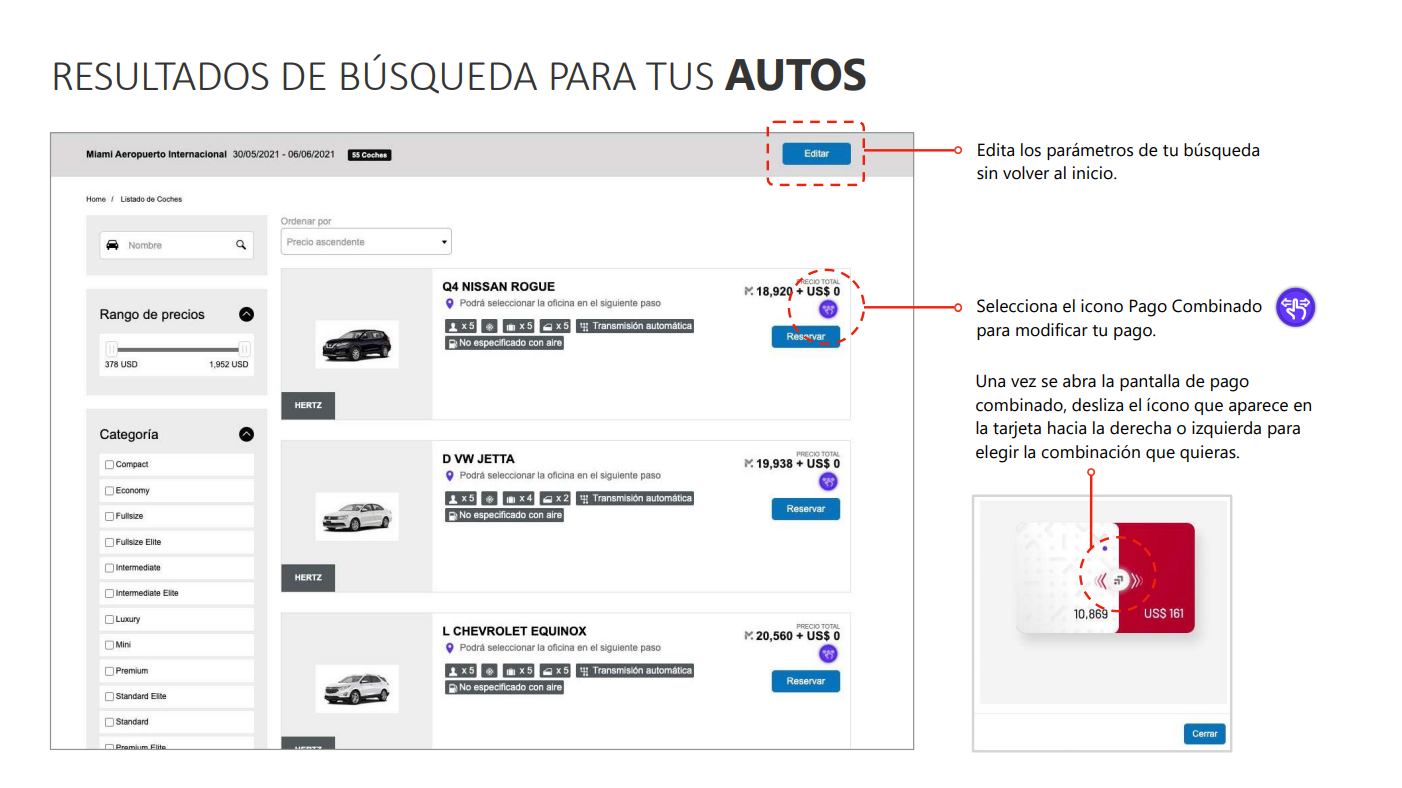The width and height of the screenshot is (1402, 788).
Task: Check the Fullsize Elite category box
Action: click(x=109, y=542)
